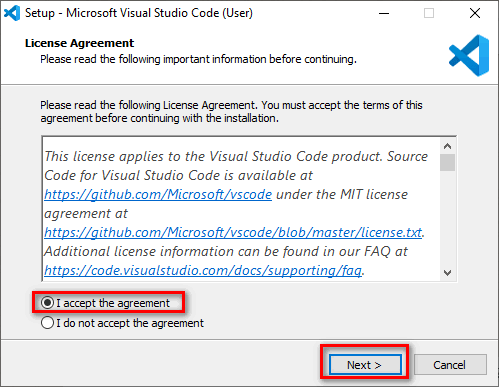This screenshot has width=499, height=387.
Task: Open the vscode license.txt link
Action: [x=233, y=232]
